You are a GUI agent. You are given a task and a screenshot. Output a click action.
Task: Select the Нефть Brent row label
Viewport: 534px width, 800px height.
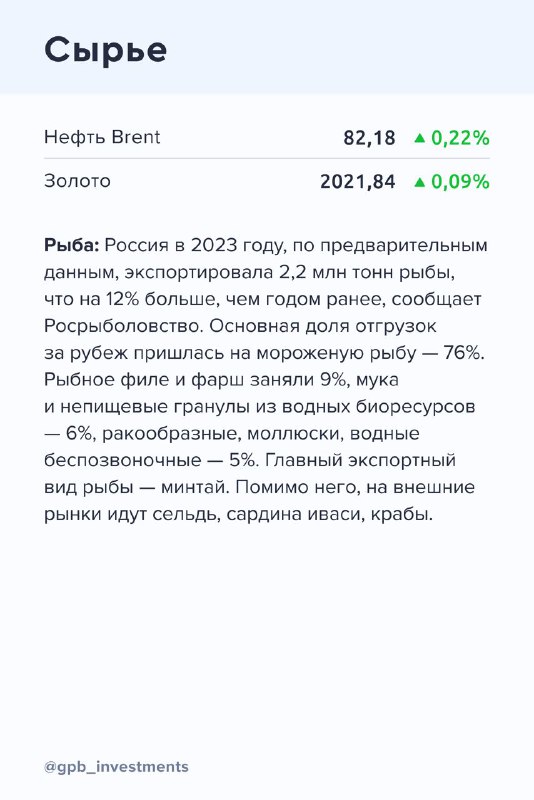tap(102, 137)
